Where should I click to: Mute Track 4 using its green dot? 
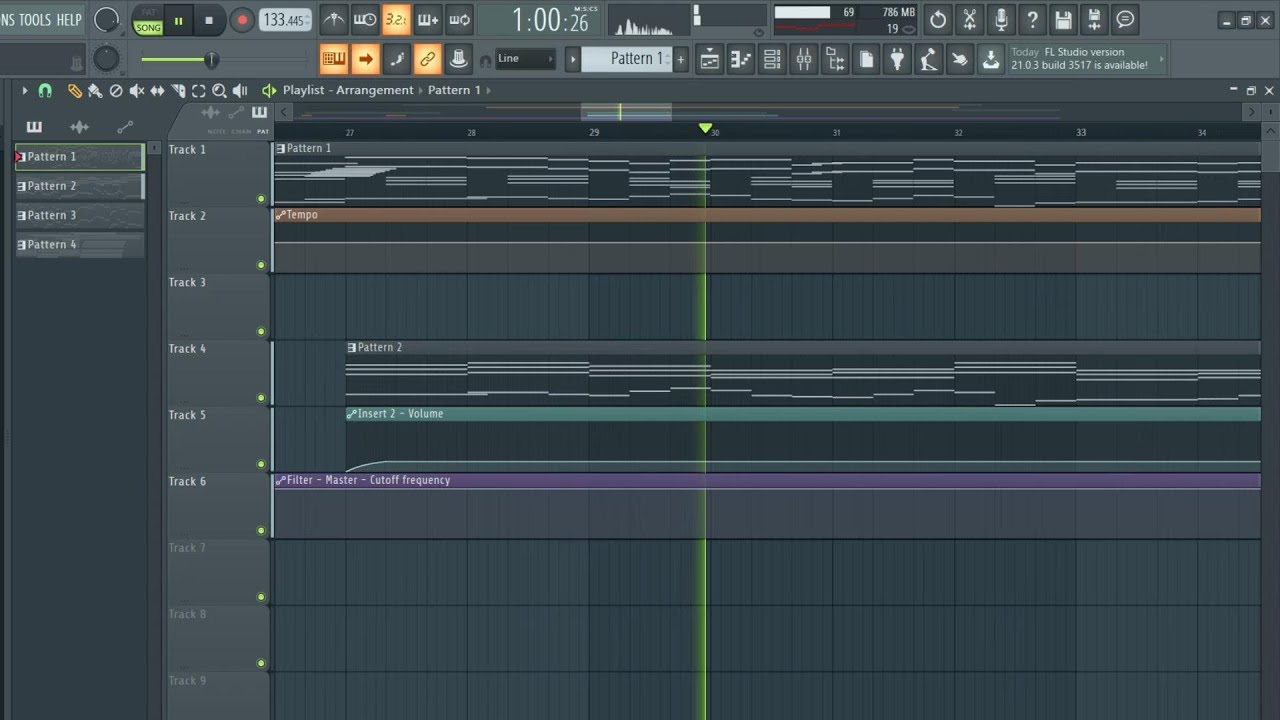click(x=261, y=398)
